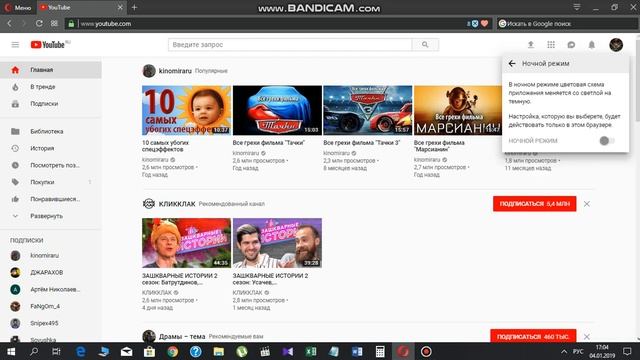640x360 pixels.
Task: Open the messages chat bubble icon
Action: 571,44
